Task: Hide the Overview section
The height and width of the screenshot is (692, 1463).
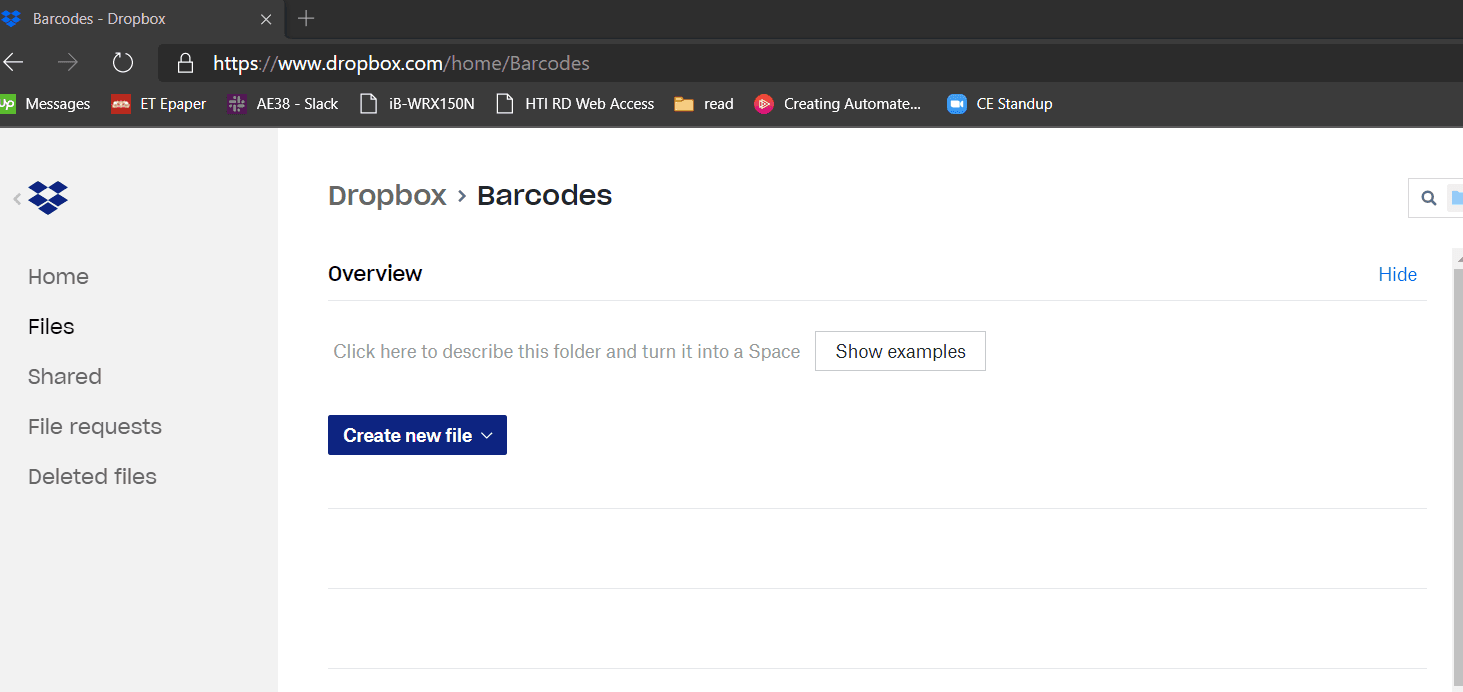Action: click(1397, 275)
